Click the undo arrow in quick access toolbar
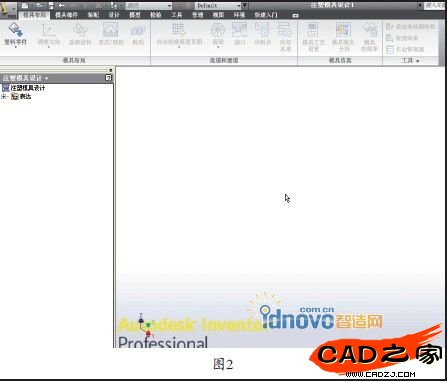Viewport: 447px width, 382px height. coord(61,5)
